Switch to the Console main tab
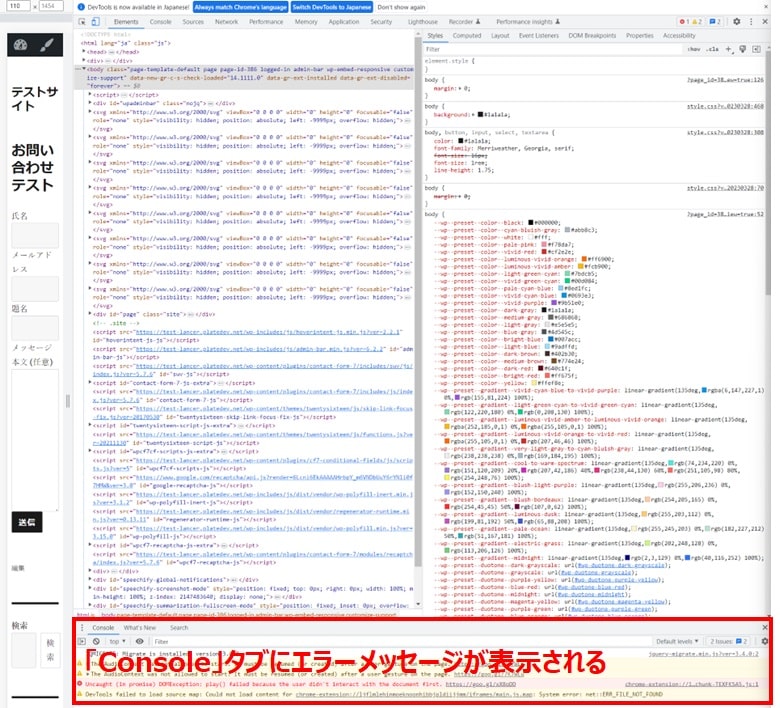 160,22
